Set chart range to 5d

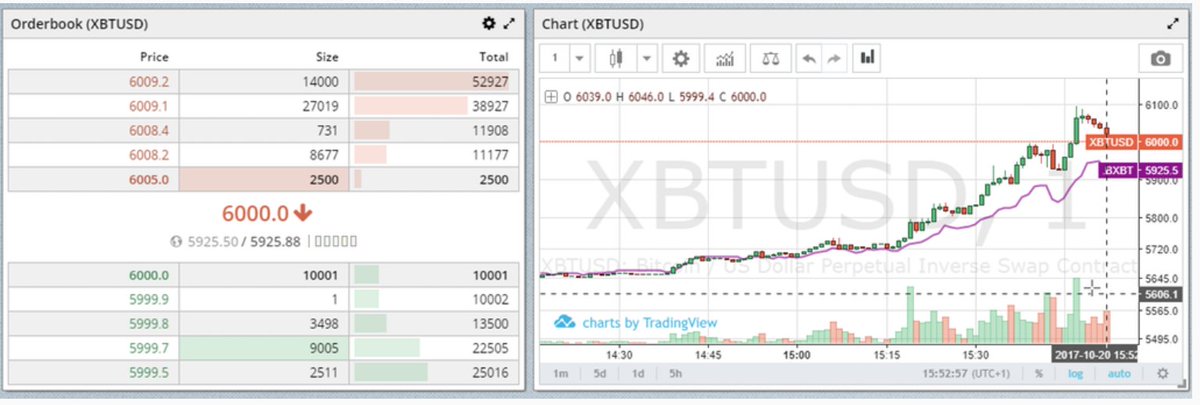point(599,374)
